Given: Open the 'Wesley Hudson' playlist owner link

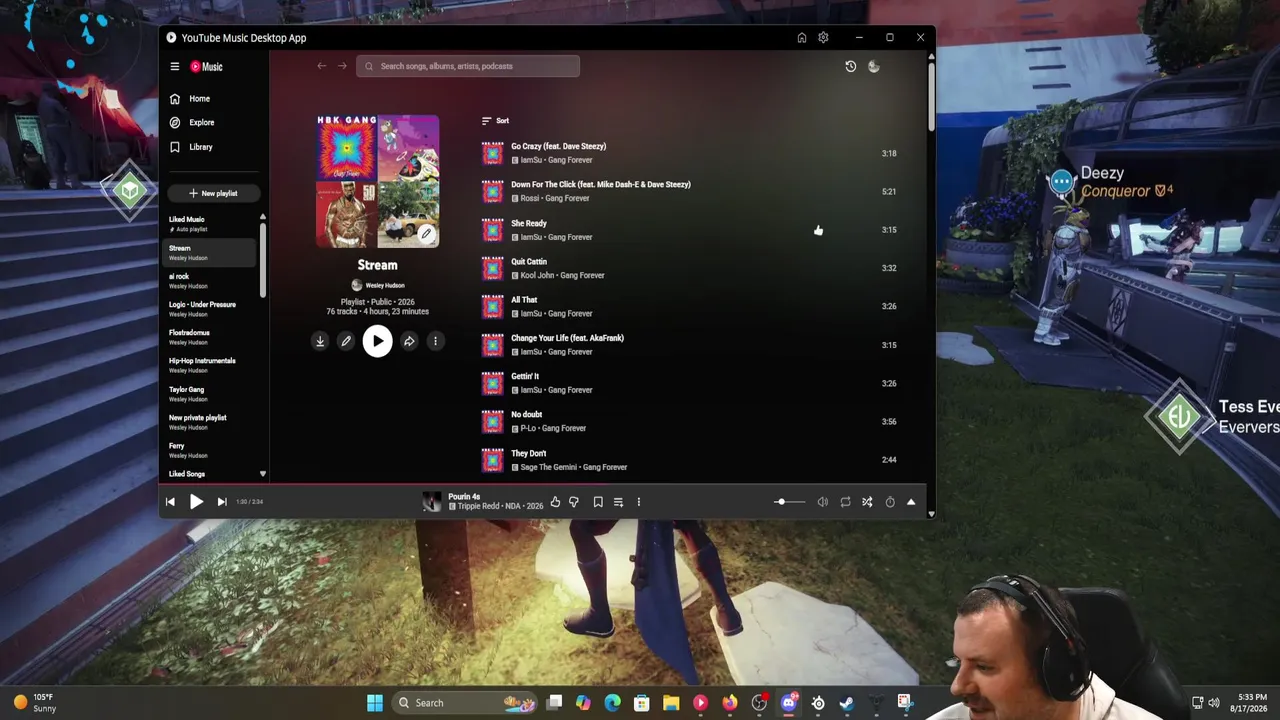Looking at the screenshot, I should (x=385, y=286).
